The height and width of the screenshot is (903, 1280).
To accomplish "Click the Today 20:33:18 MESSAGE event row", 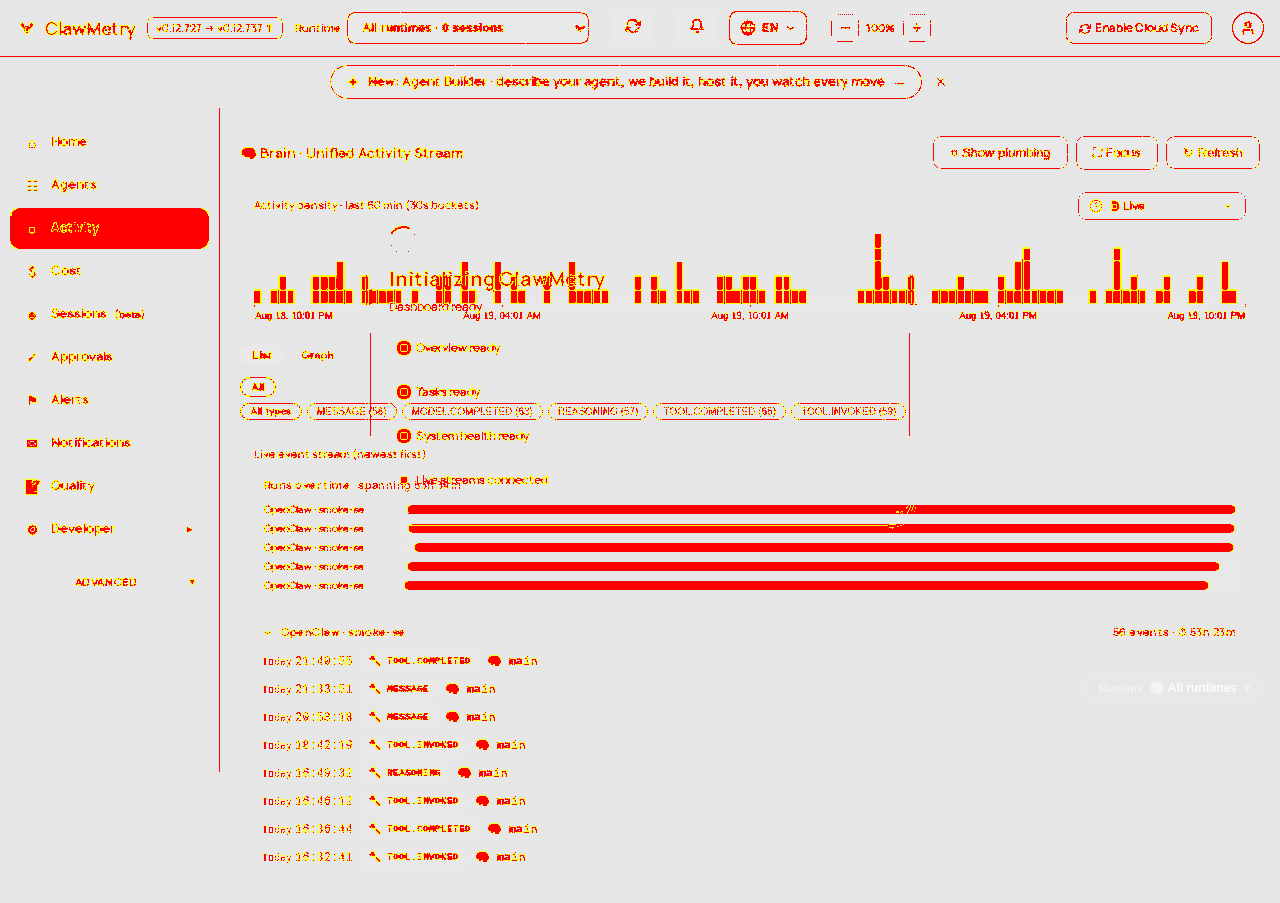I will 748,717.
